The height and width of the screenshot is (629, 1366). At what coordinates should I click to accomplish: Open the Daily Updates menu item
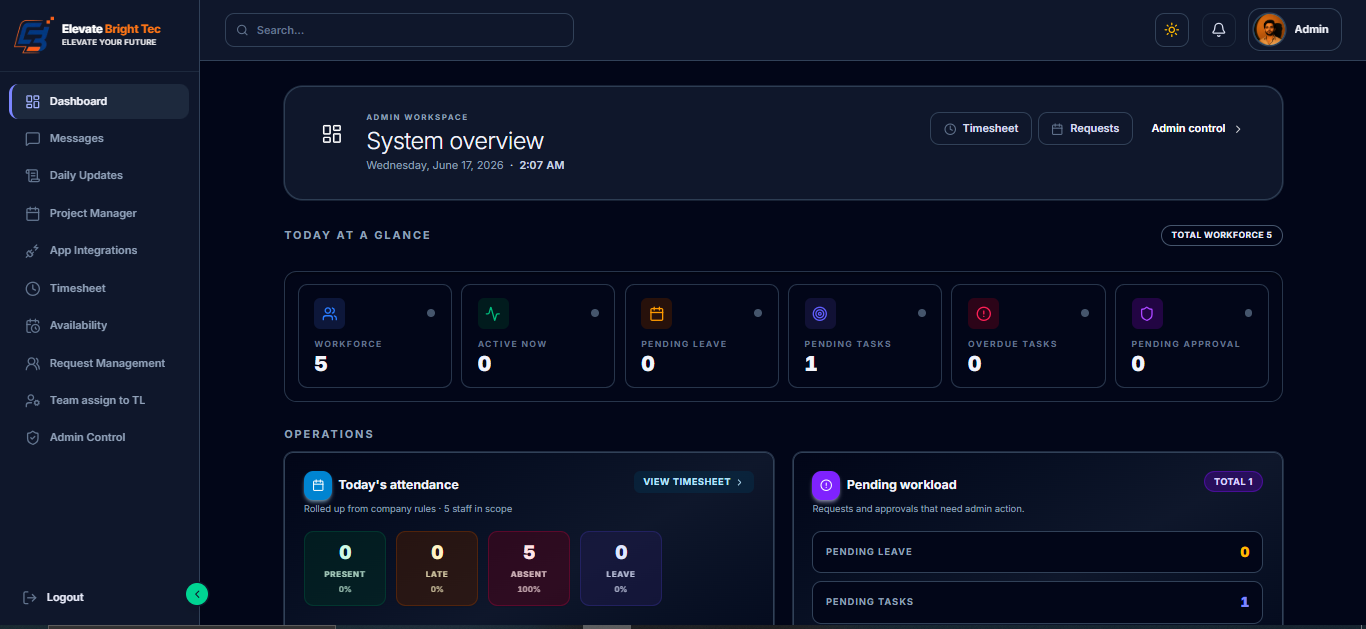[99, 176]
